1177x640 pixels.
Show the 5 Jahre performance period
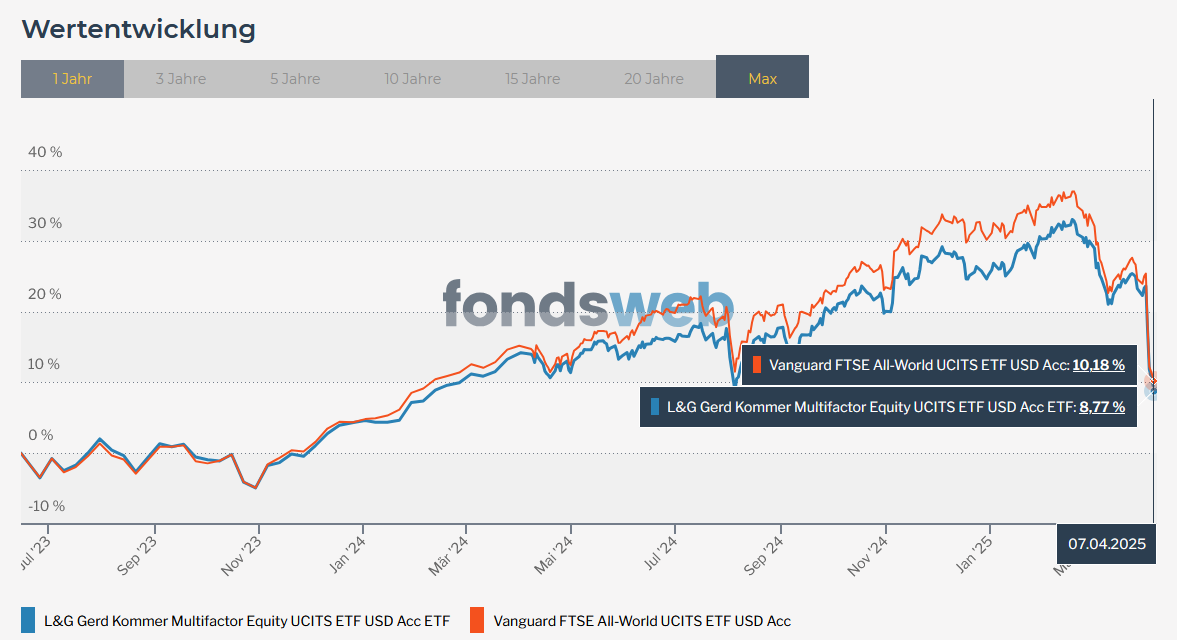tap(295, 79)
